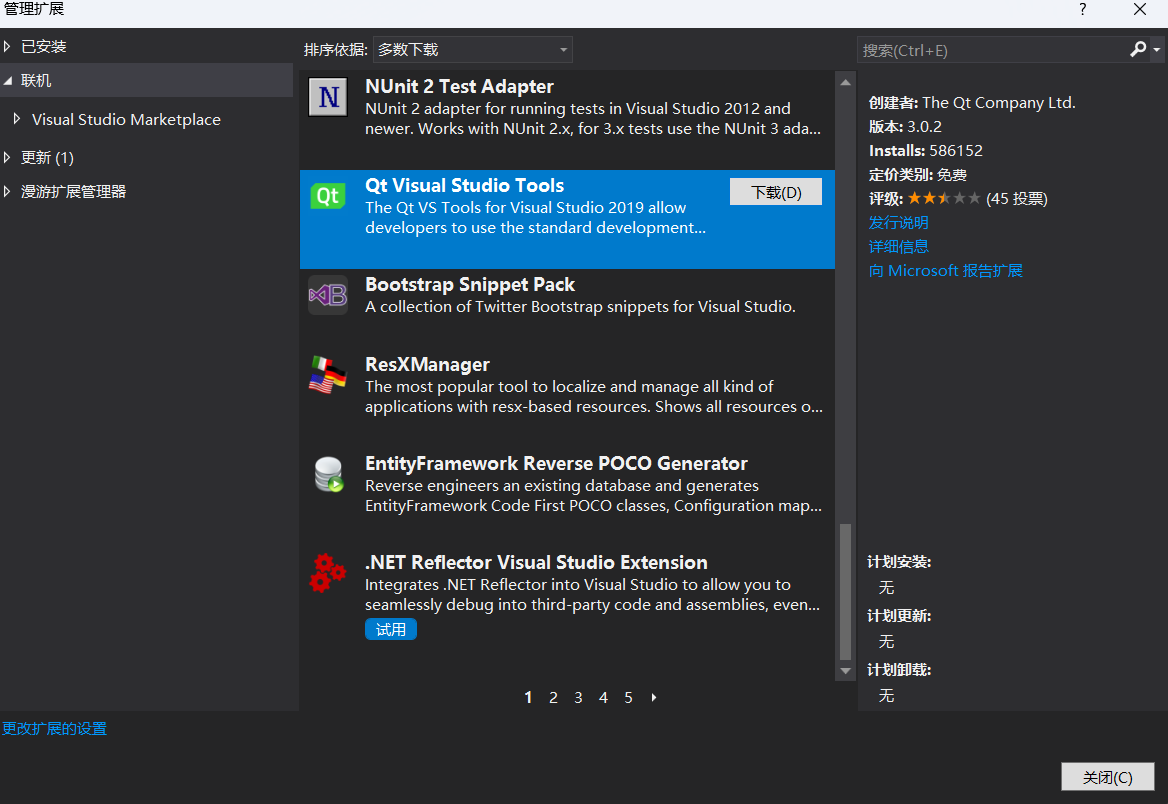Open search options dropdown arrow
This screenshot has height=804, width=1168.
(x=1157, y=50)
